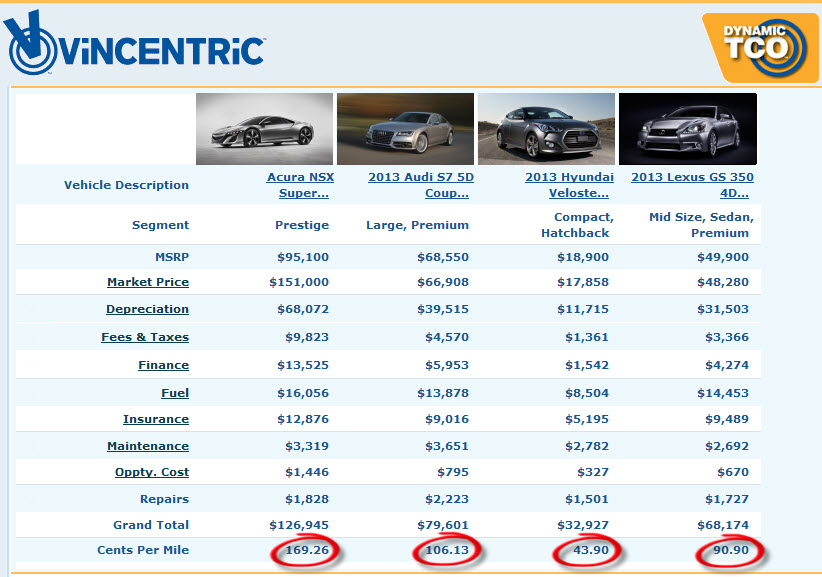Click the Market Price row link
The width and height of the screenshot is (822, 577).
(148, 282)
